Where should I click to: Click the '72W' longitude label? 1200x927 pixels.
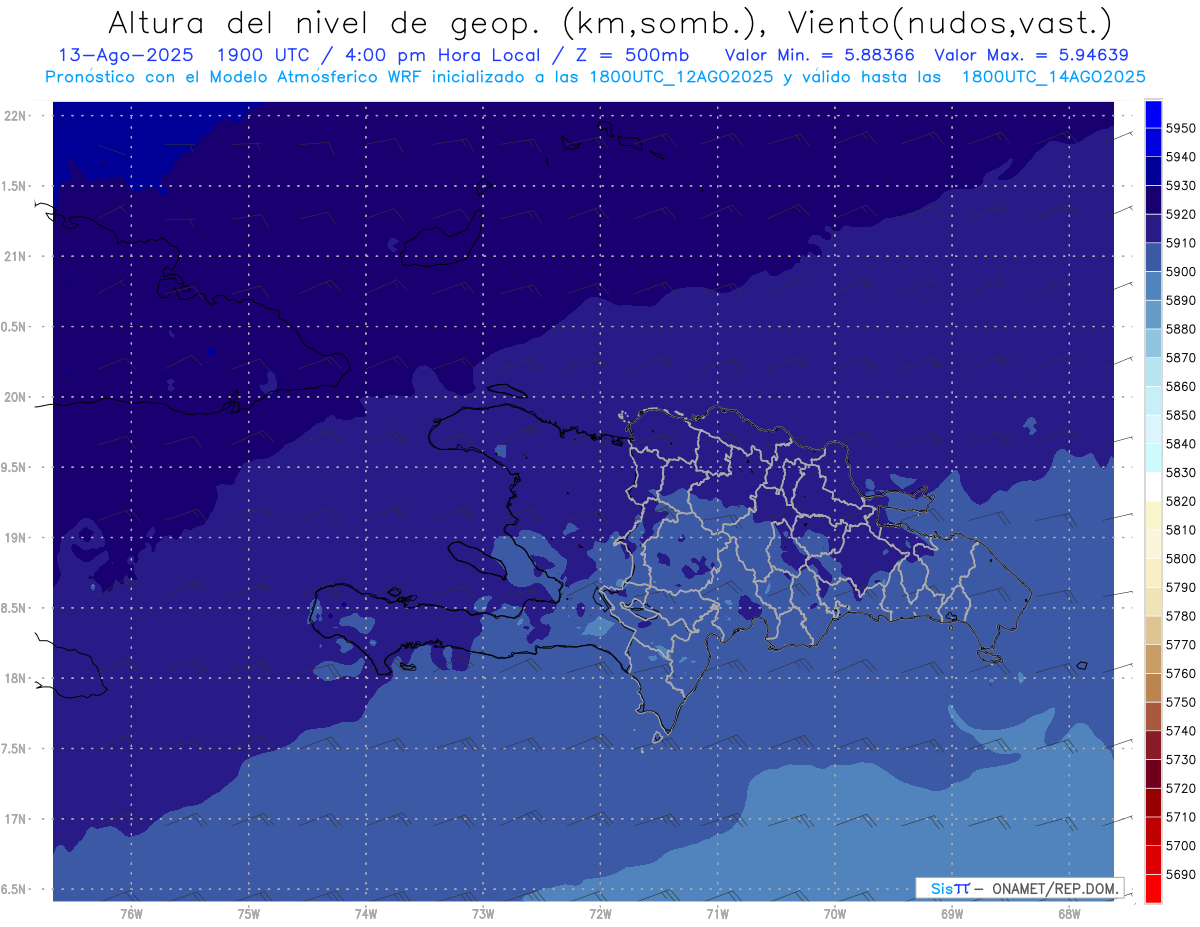pos(600,913)
